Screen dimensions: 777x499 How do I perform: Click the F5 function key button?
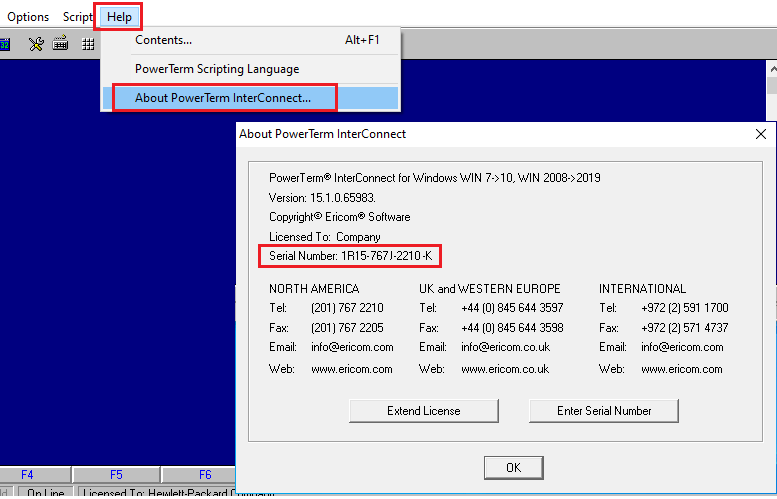point(116,475)
